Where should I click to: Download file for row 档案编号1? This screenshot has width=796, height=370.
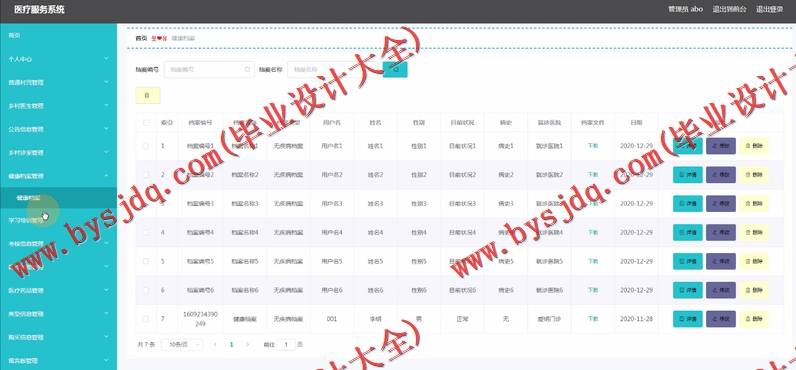(x=592, y=146)
